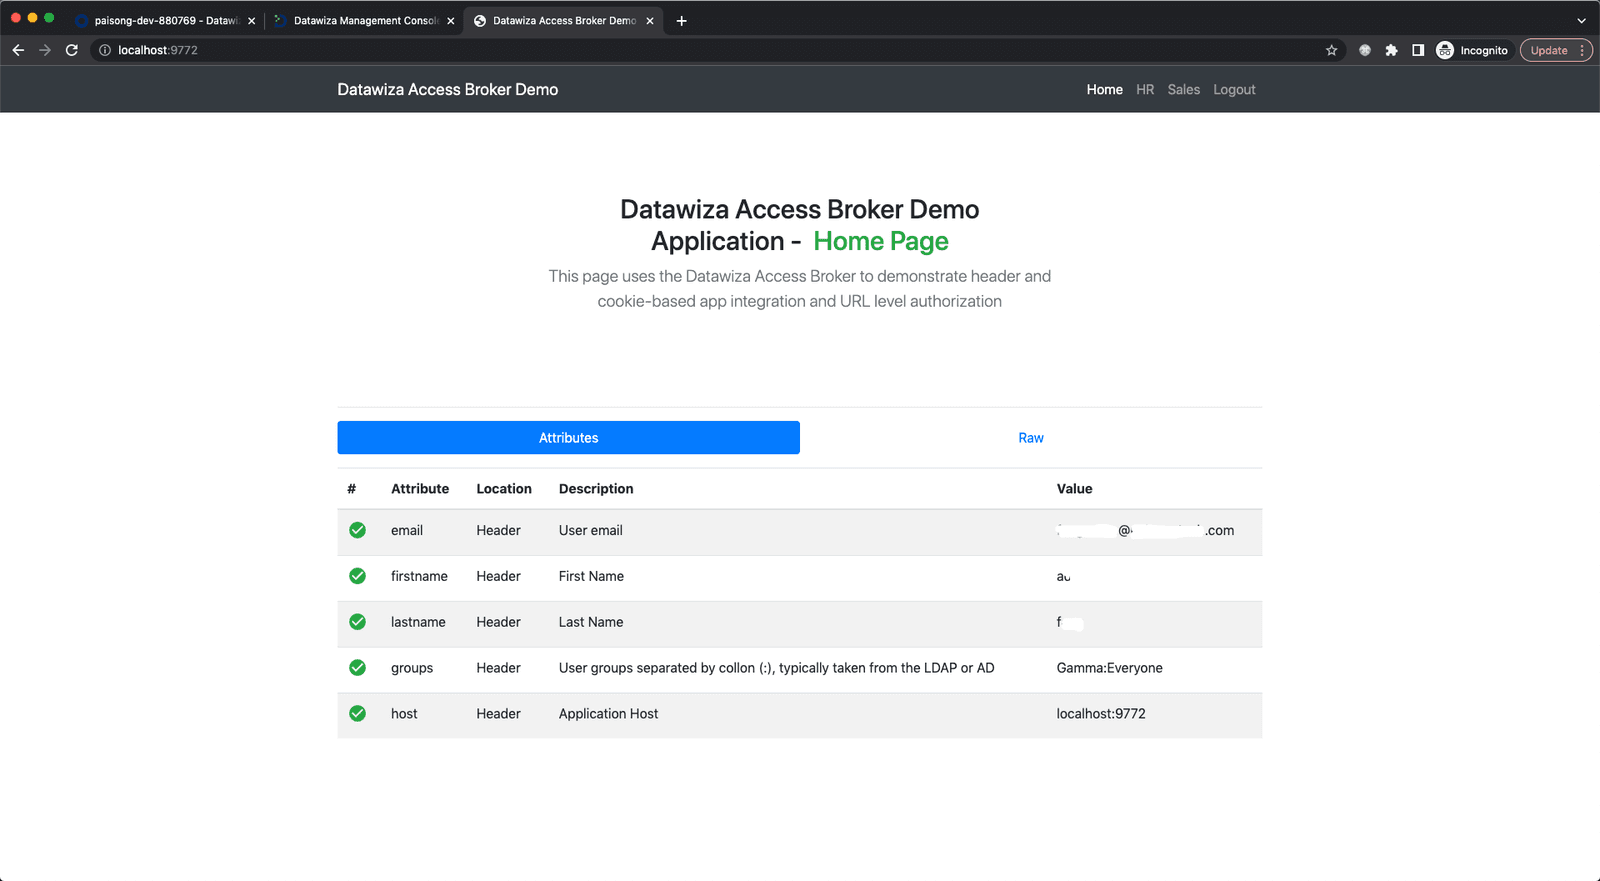Click the green Home Page heading text
The width and height of the screenshot is (1600, 881).
click(x=881, y=241)
